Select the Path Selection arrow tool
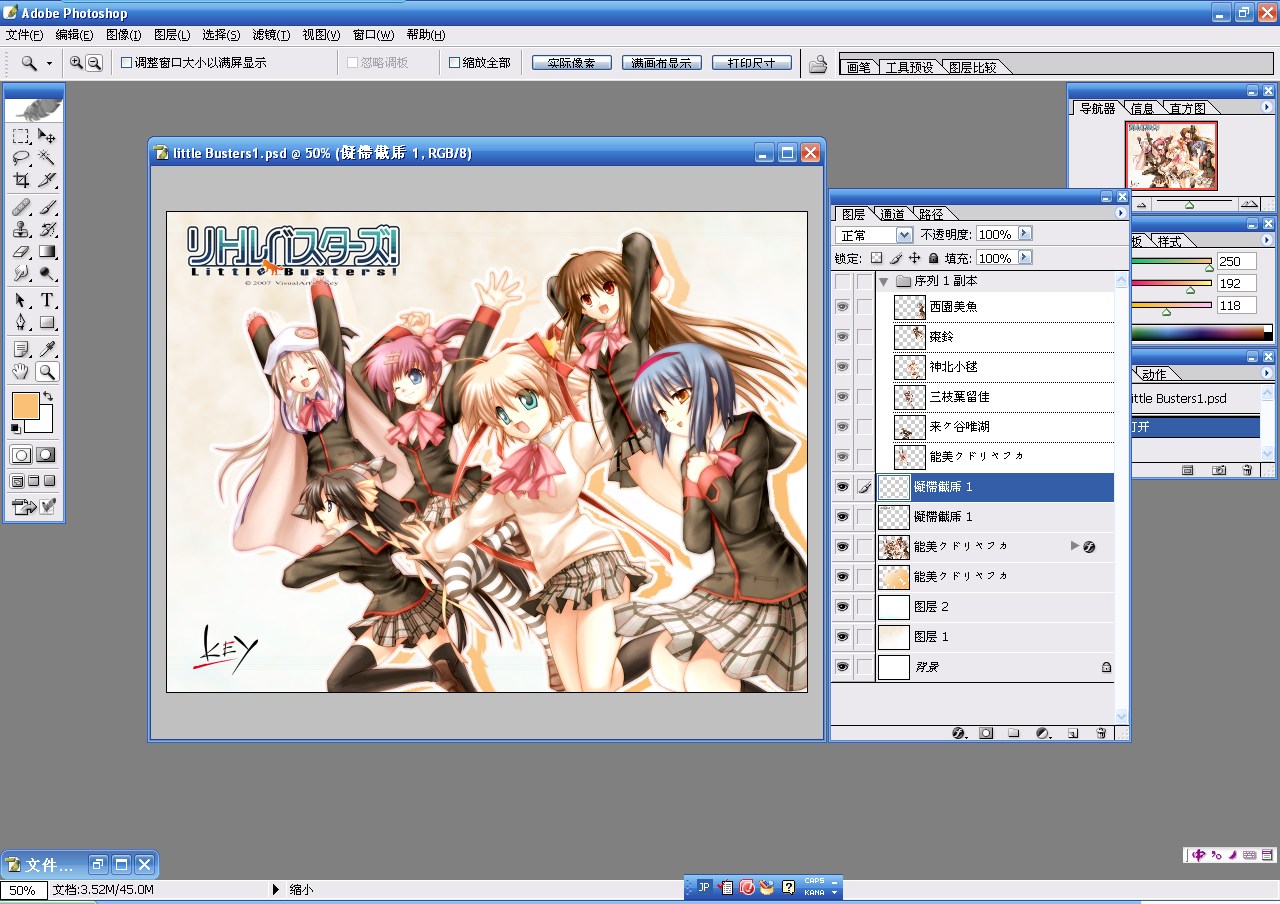1280x904 pixels. pyautogui.click(x=21, y=300)
